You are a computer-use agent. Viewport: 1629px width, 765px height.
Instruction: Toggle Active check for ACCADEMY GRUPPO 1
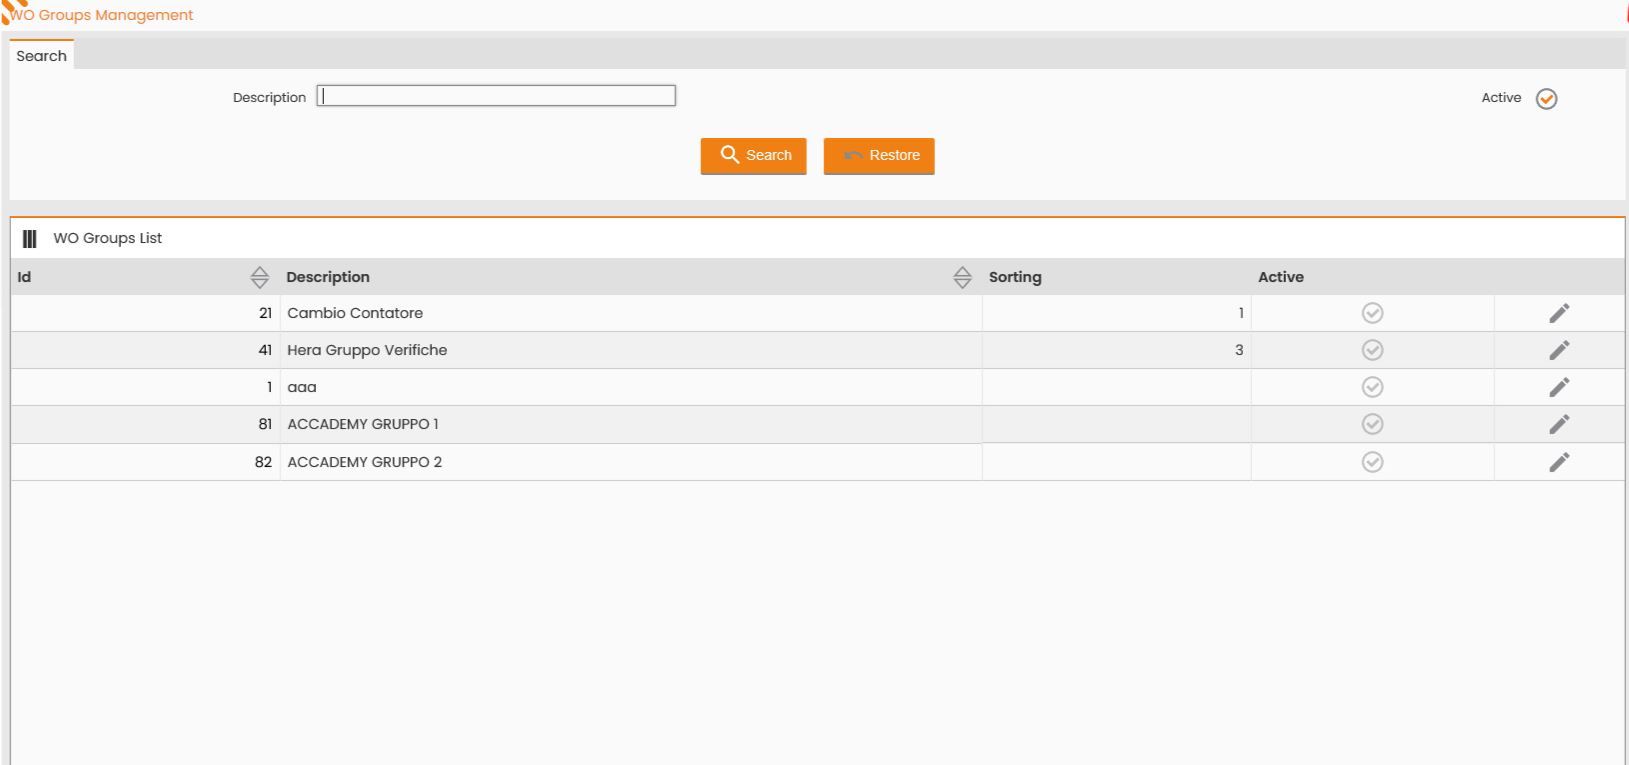tap(1372, 424)
